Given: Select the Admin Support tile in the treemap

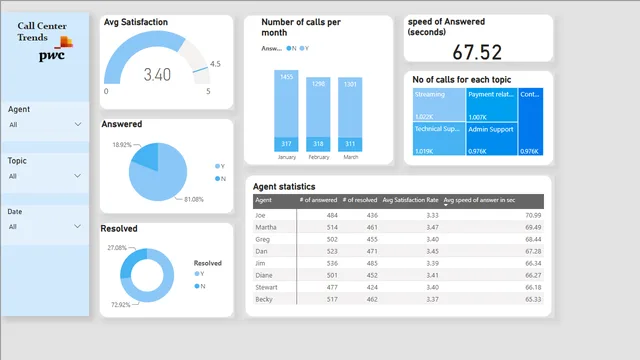Looking at the screenshot, I should point(492,139).
